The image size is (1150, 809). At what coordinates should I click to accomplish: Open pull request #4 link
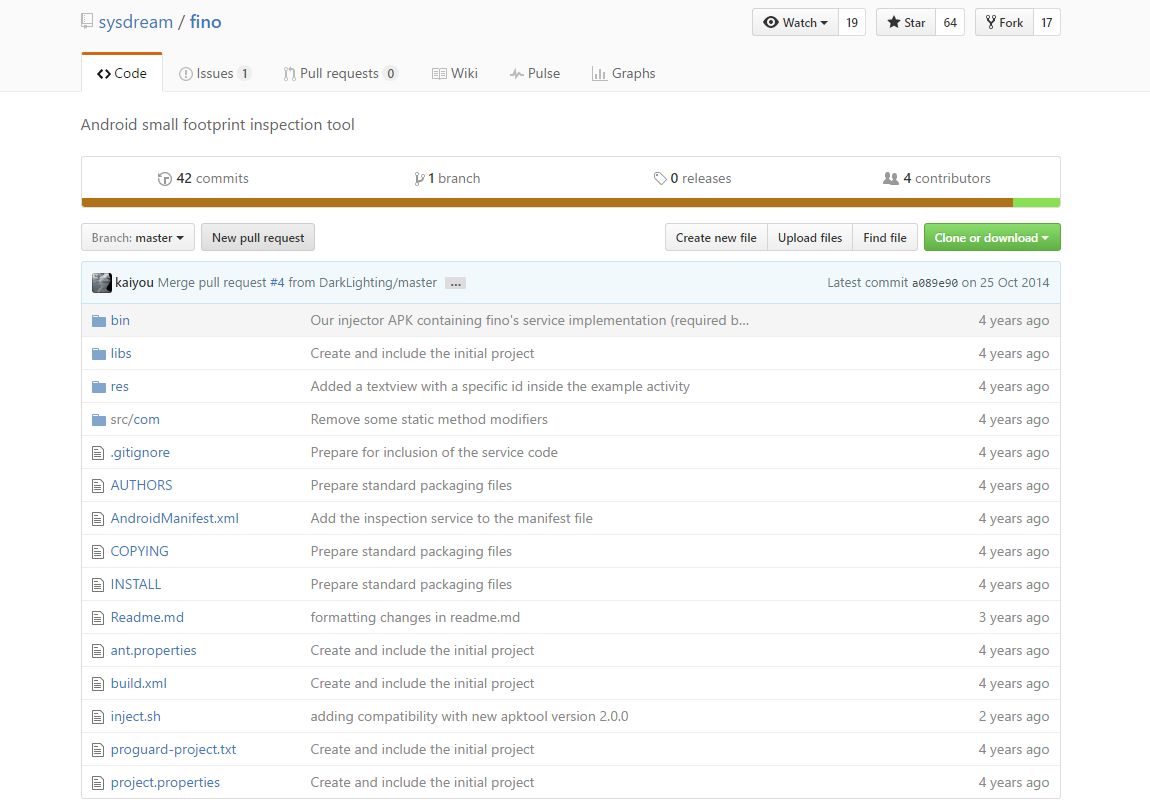pos(276,282)
